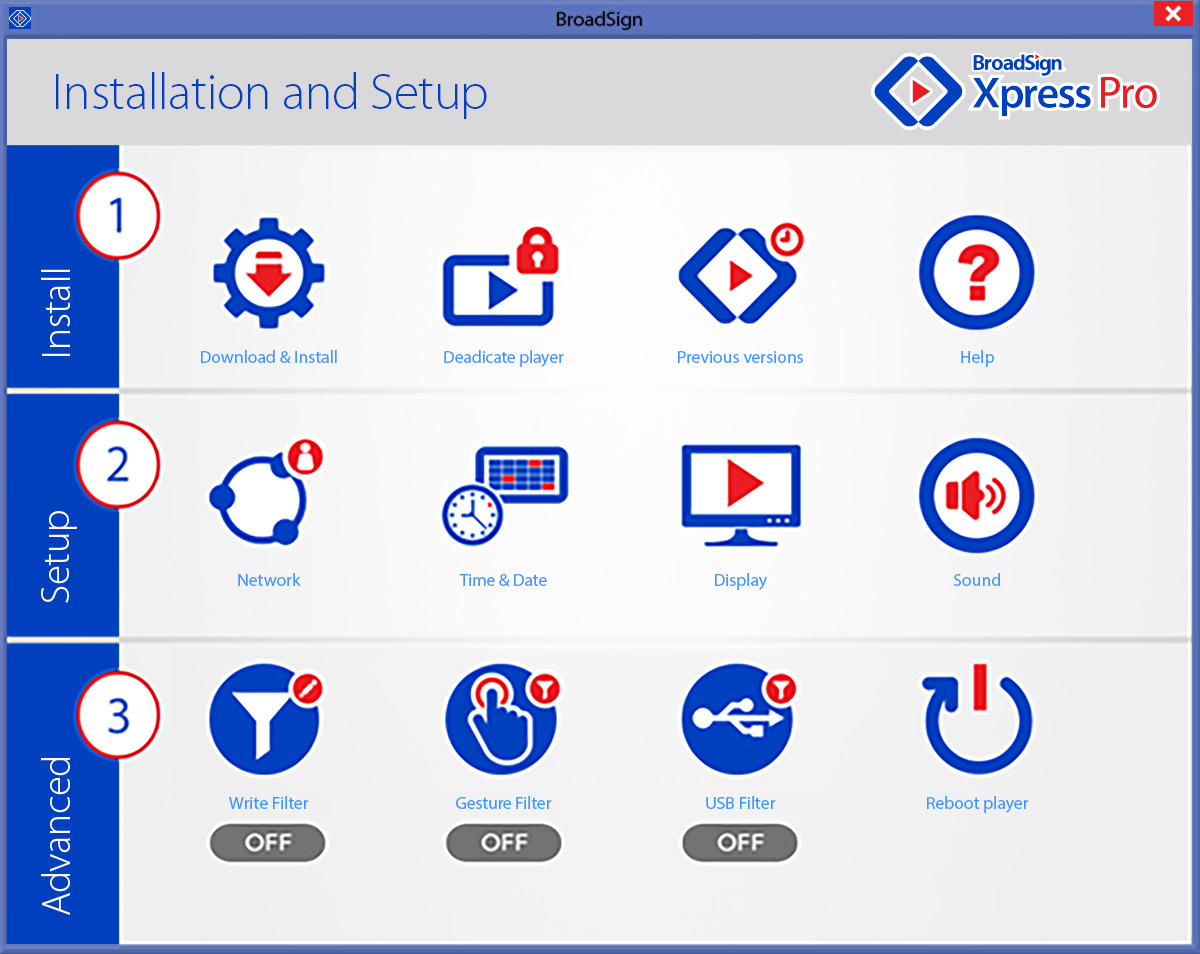Click the Time & Date calendar clock icon
The height and width of the screenshot is (954, 1200).
[504, 496]
